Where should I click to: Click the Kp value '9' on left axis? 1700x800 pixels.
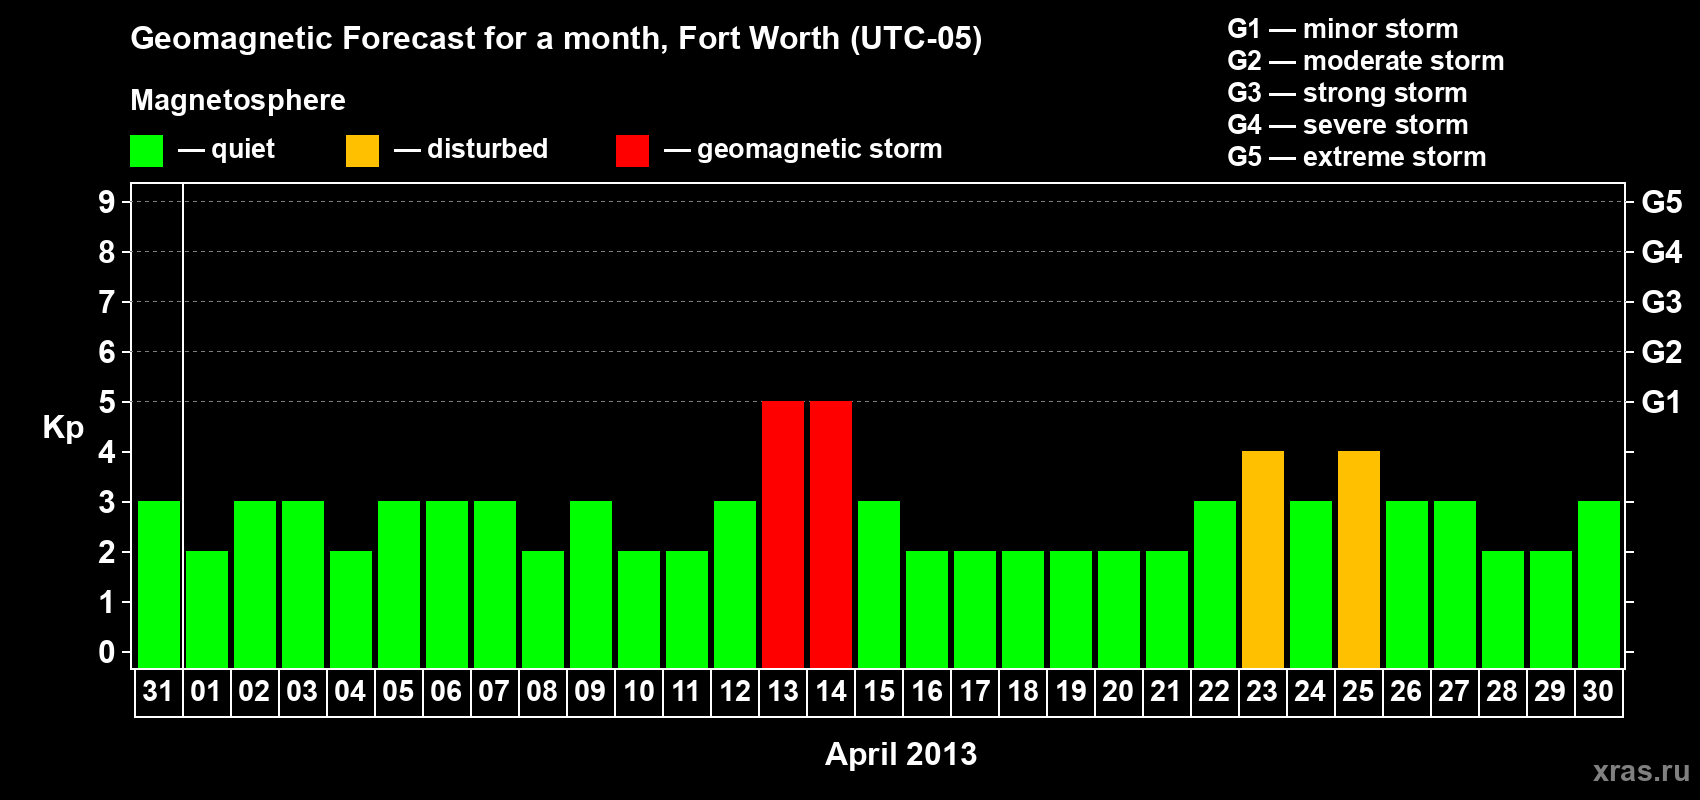pos(107,202)
